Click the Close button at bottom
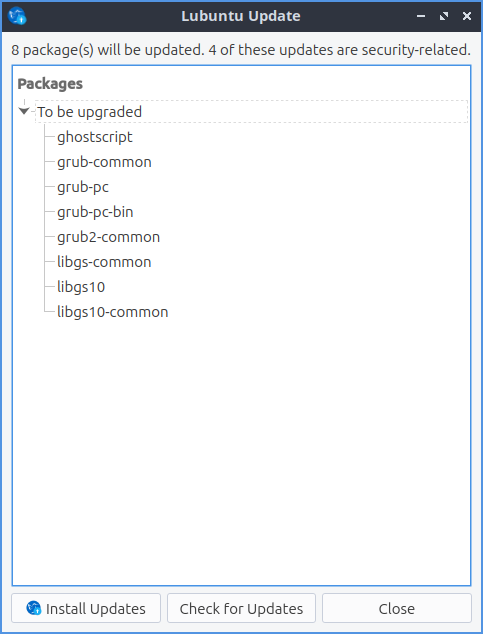 tap(397, 608)
